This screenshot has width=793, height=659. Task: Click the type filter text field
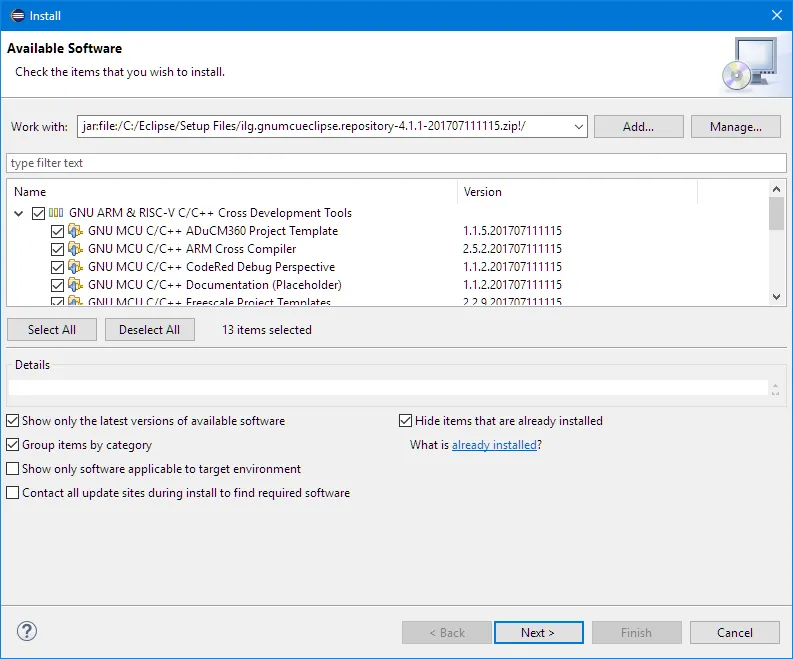tap(396, 163)
